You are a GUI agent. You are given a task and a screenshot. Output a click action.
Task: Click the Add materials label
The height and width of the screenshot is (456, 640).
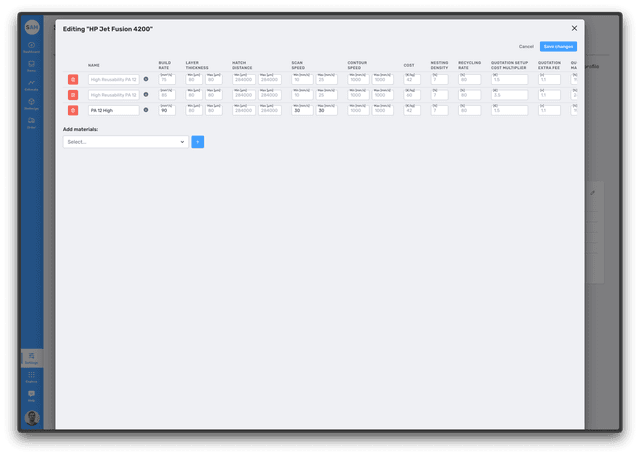[x=80, y=129]
